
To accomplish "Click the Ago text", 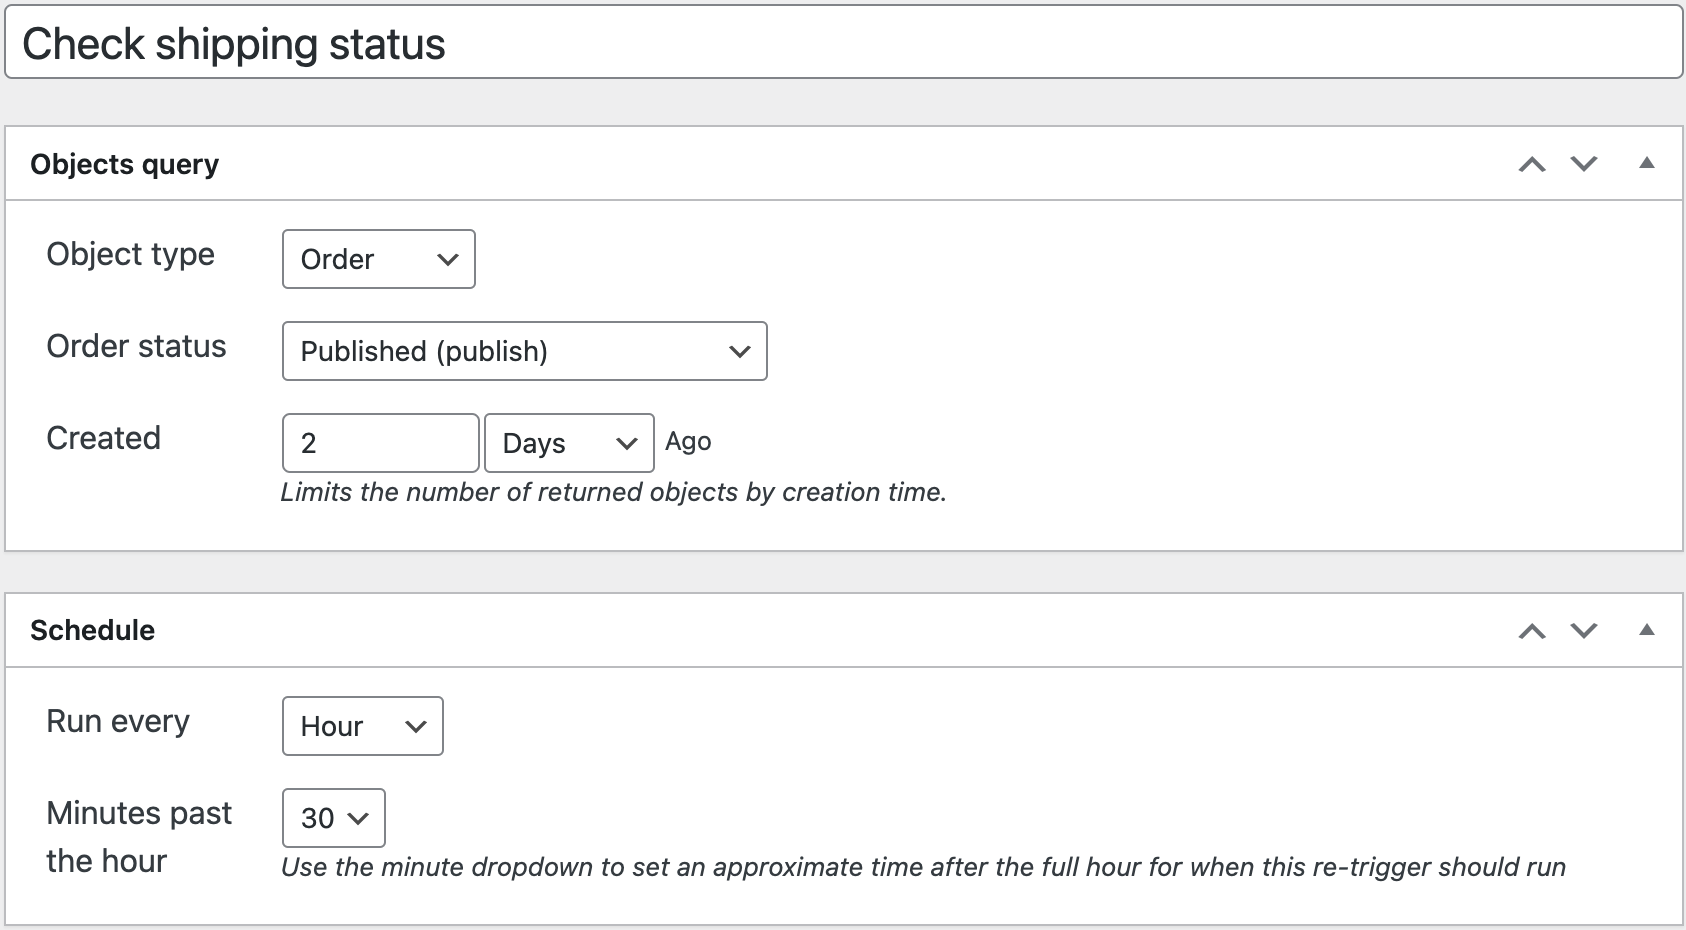I will (688, 441).
